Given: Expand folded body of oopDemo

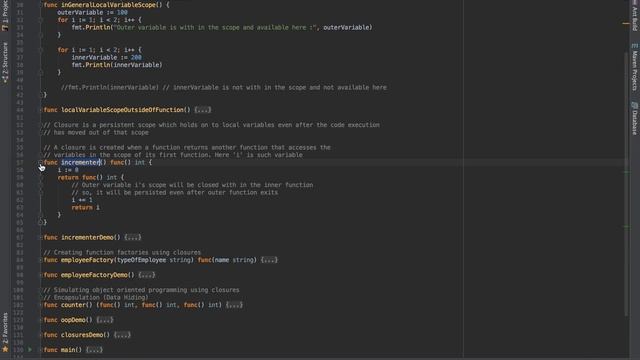Looking at the screenshot, I should [105, 320].
